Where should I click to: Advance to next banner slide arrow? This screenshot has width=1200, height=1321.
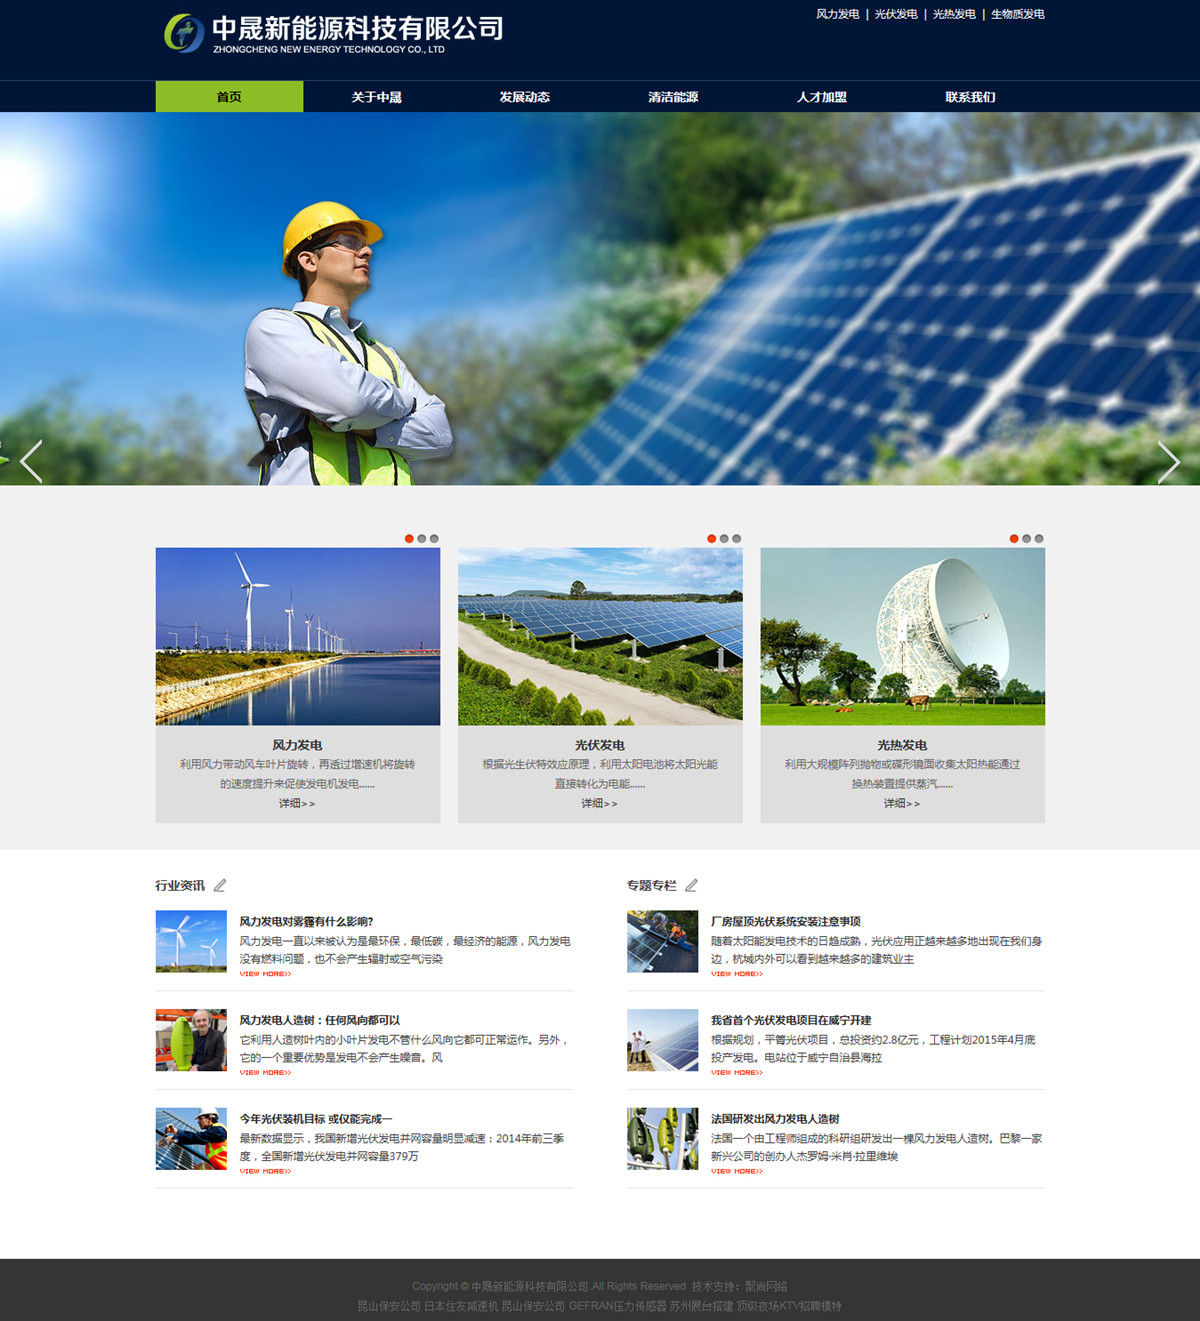pyautogui.click(x=1168, y=462)
